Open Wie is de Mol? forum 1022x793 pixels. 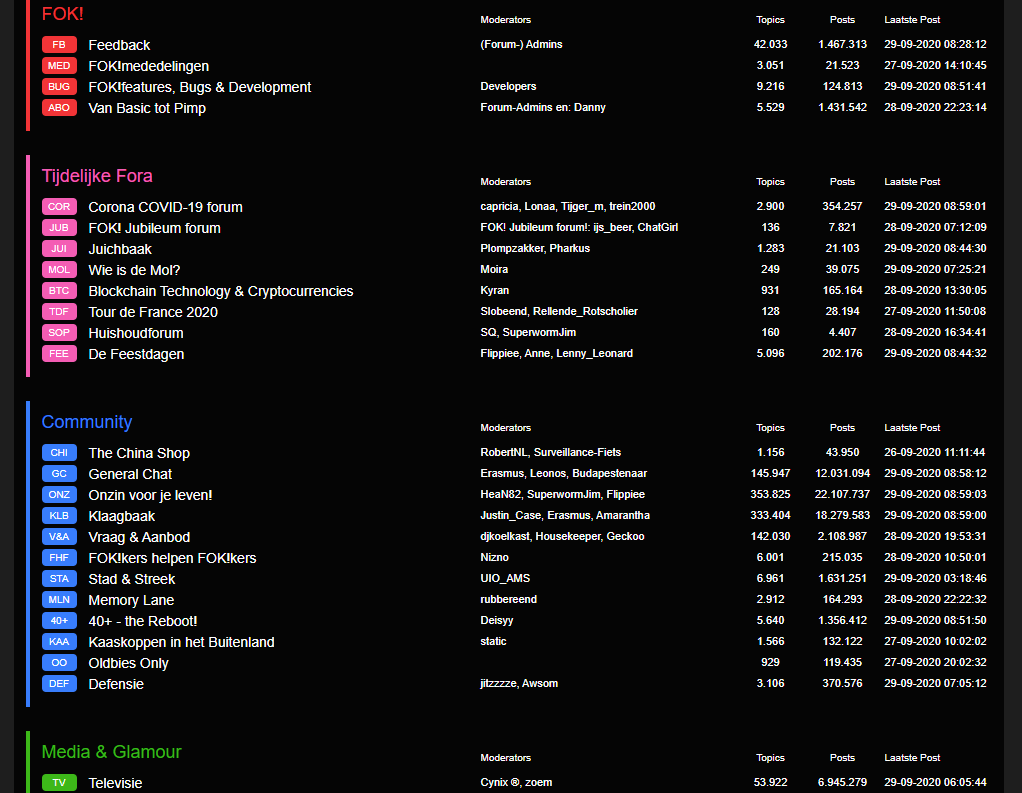point(134,270)
